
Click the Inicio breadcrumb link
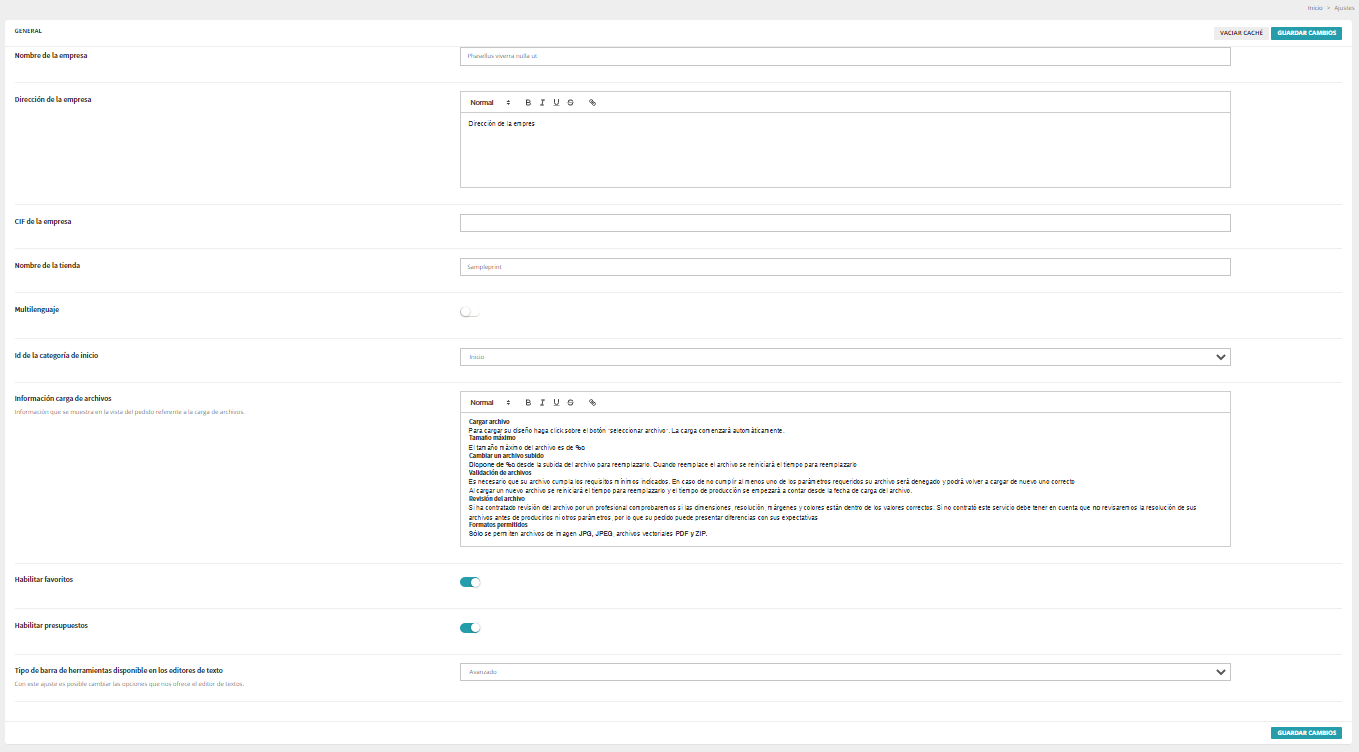[x=1314, y=8]
